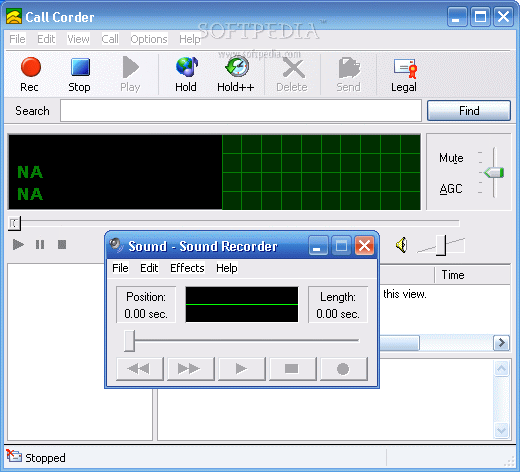The height and width of the screenshot is (472, 520).
Task: Click the seek to start rewind button
Action: click(x=140, y=369)
